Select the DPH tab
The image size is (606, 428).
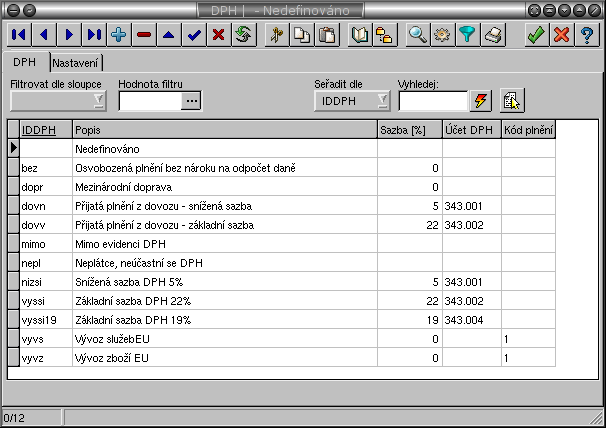(x=25, y=63)
